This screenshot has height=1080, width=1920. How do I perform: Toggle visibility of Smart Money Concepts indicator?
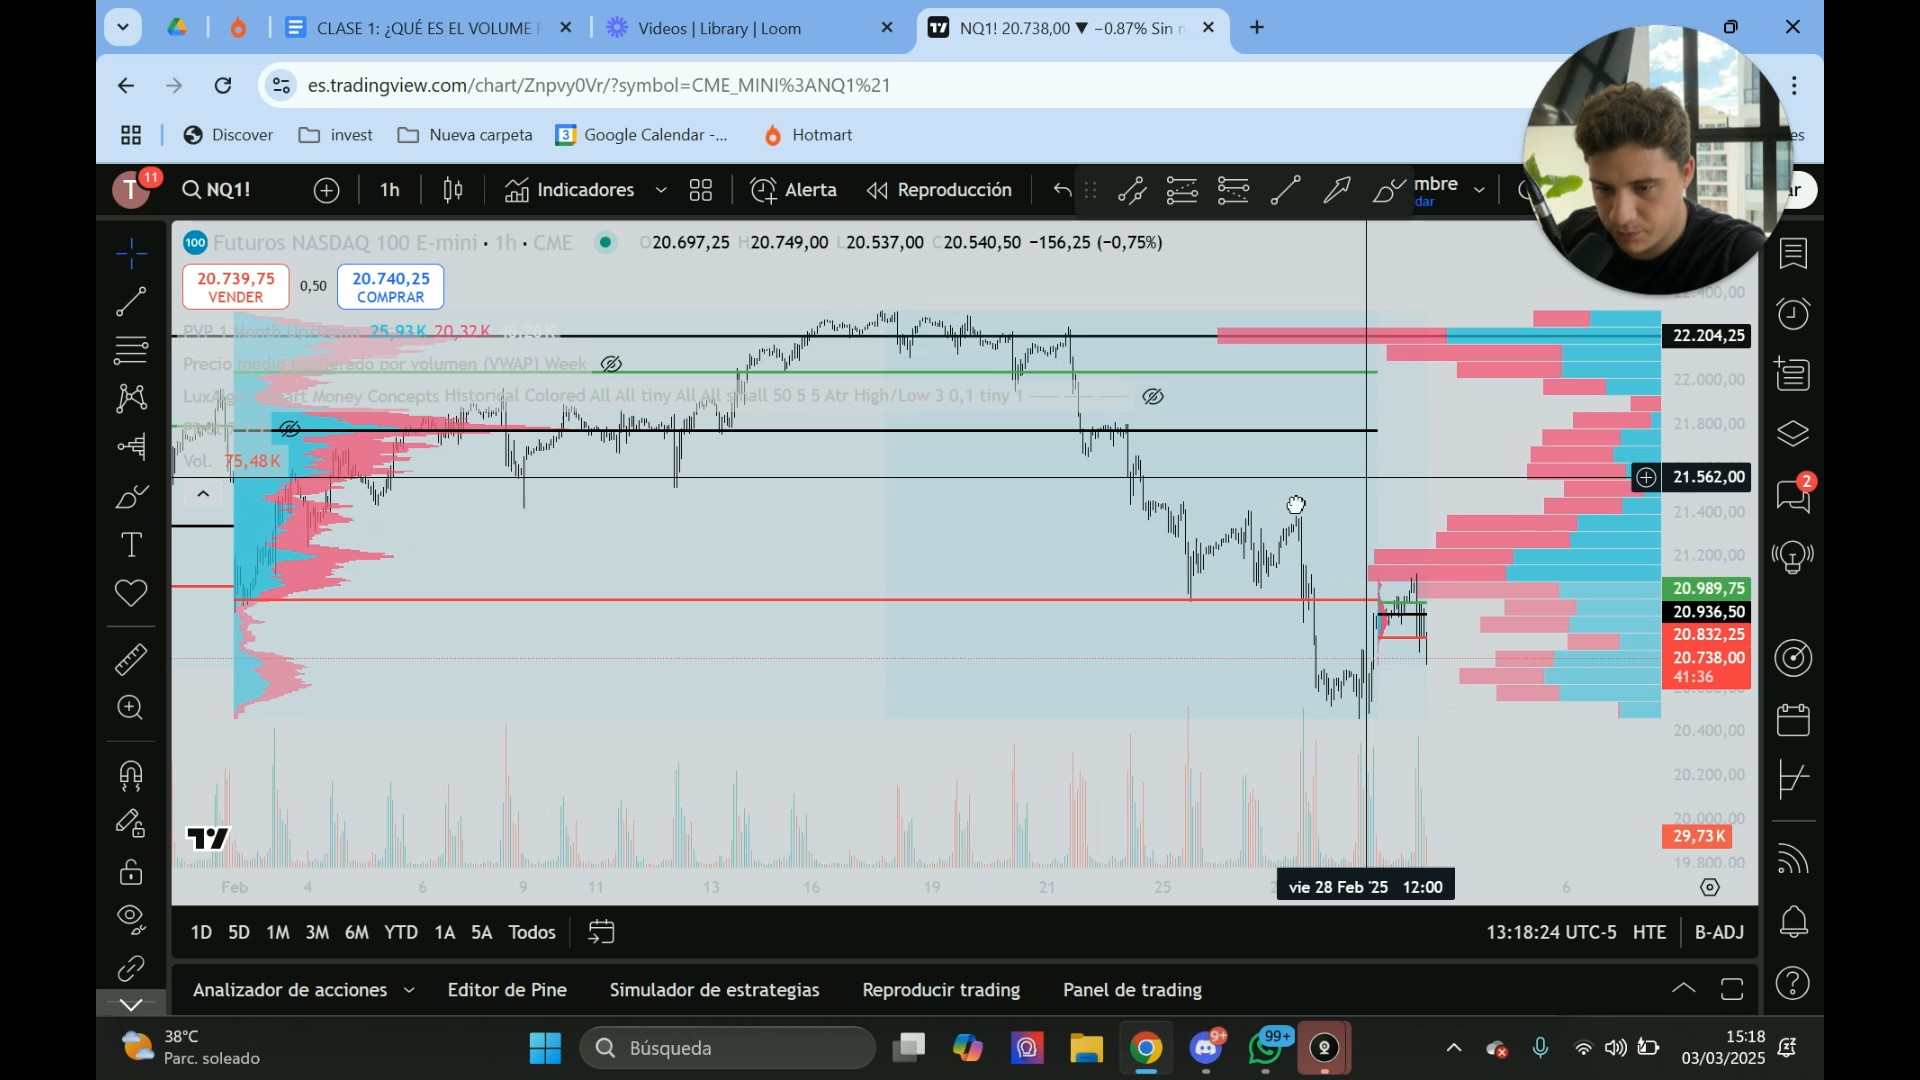pos(1153,397)
